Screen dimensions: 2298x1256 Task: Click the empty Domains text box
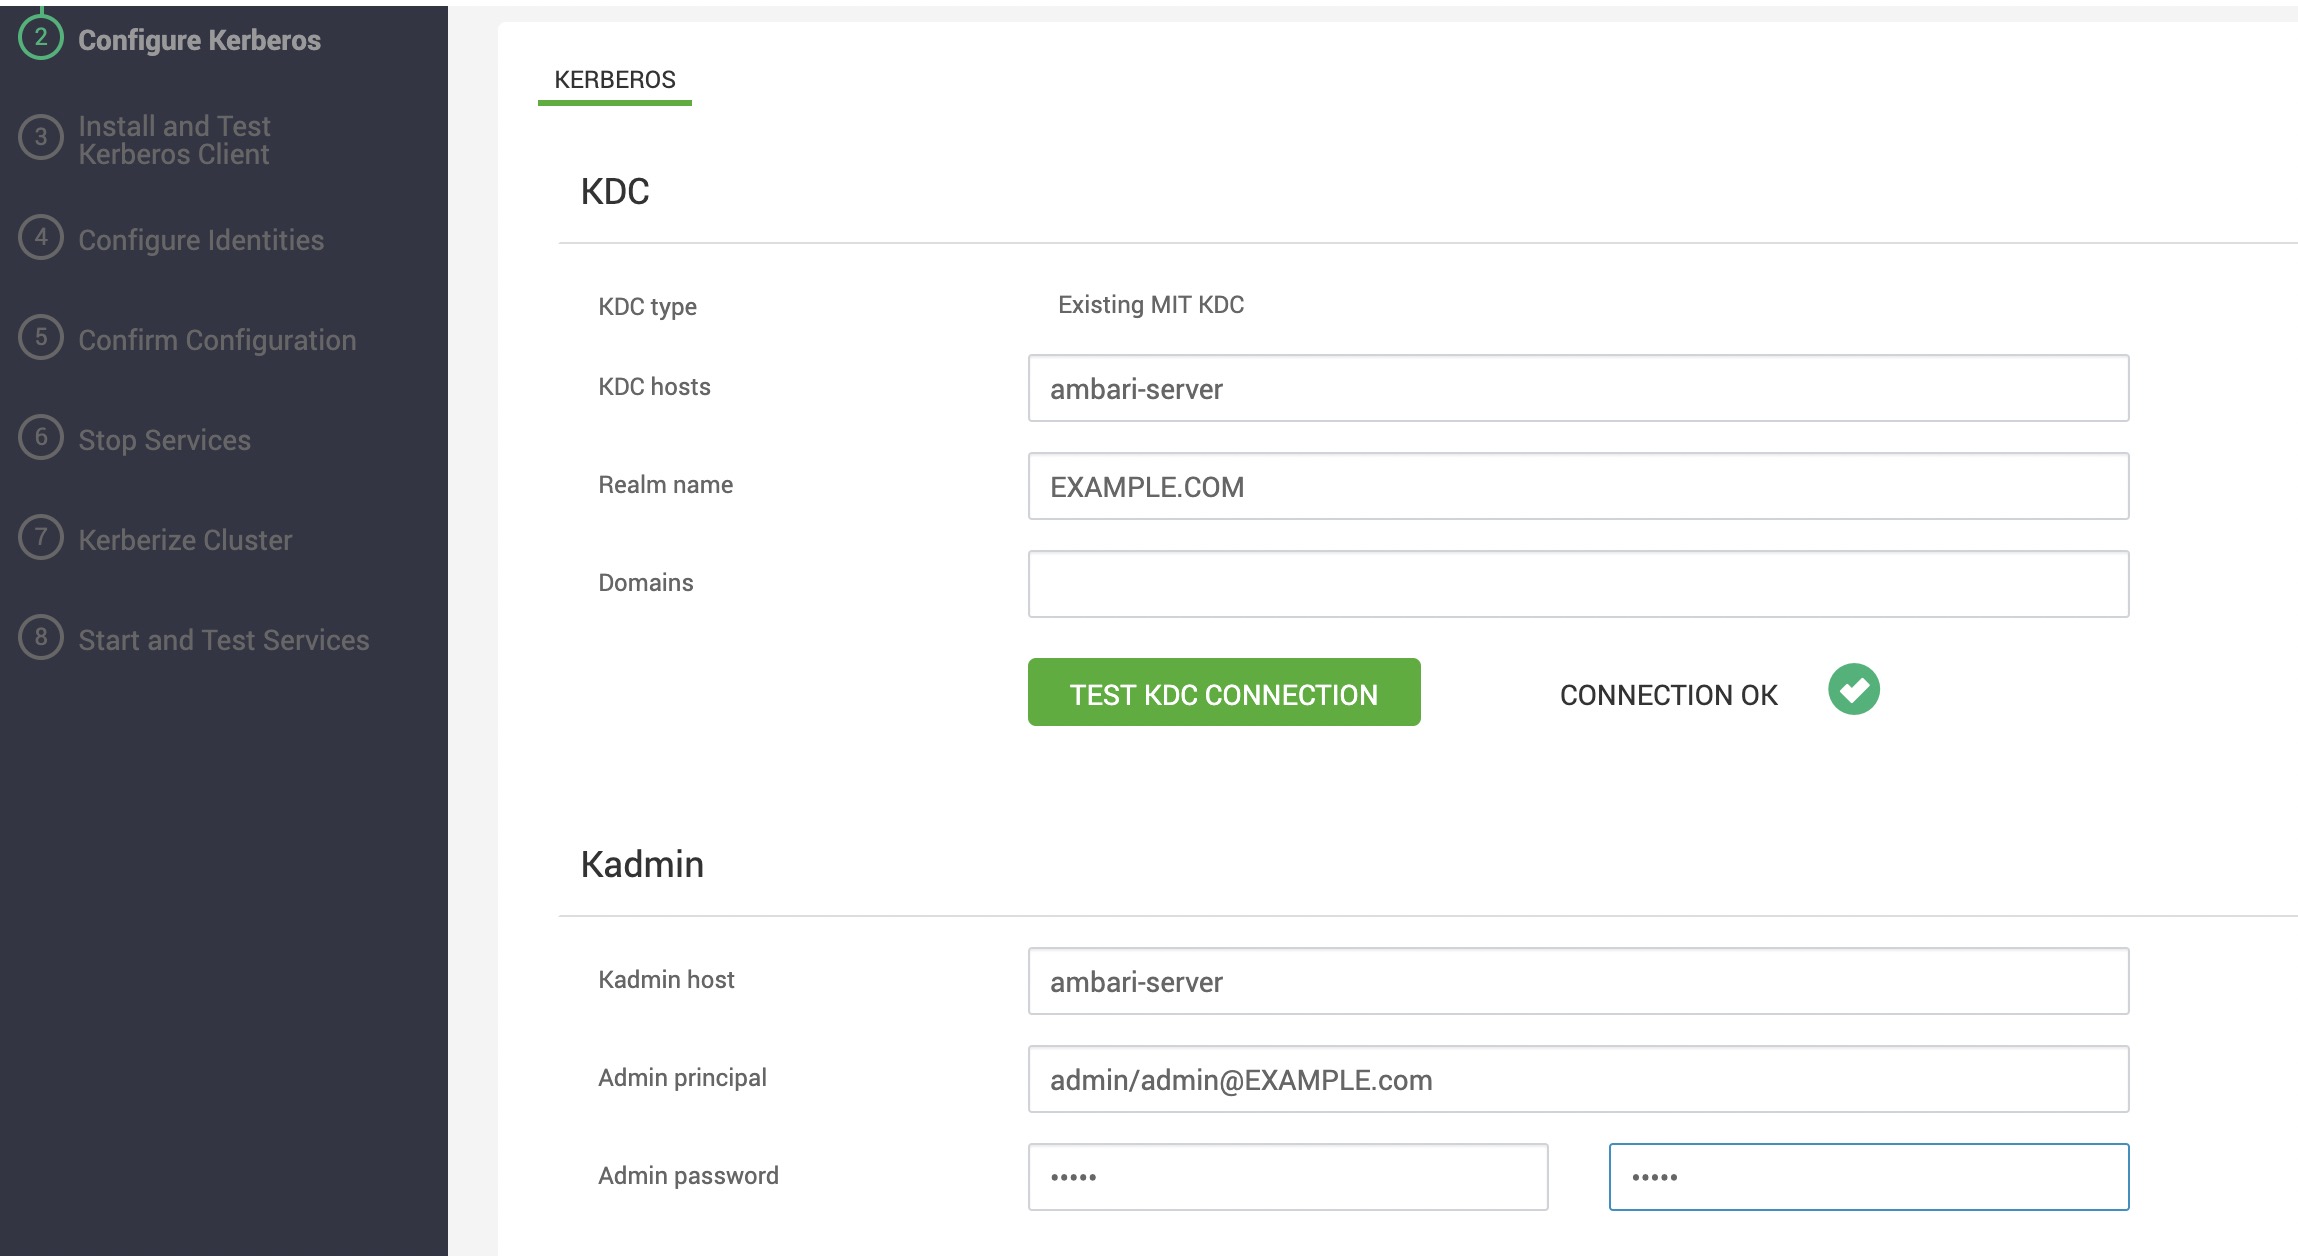point(1577,584)
